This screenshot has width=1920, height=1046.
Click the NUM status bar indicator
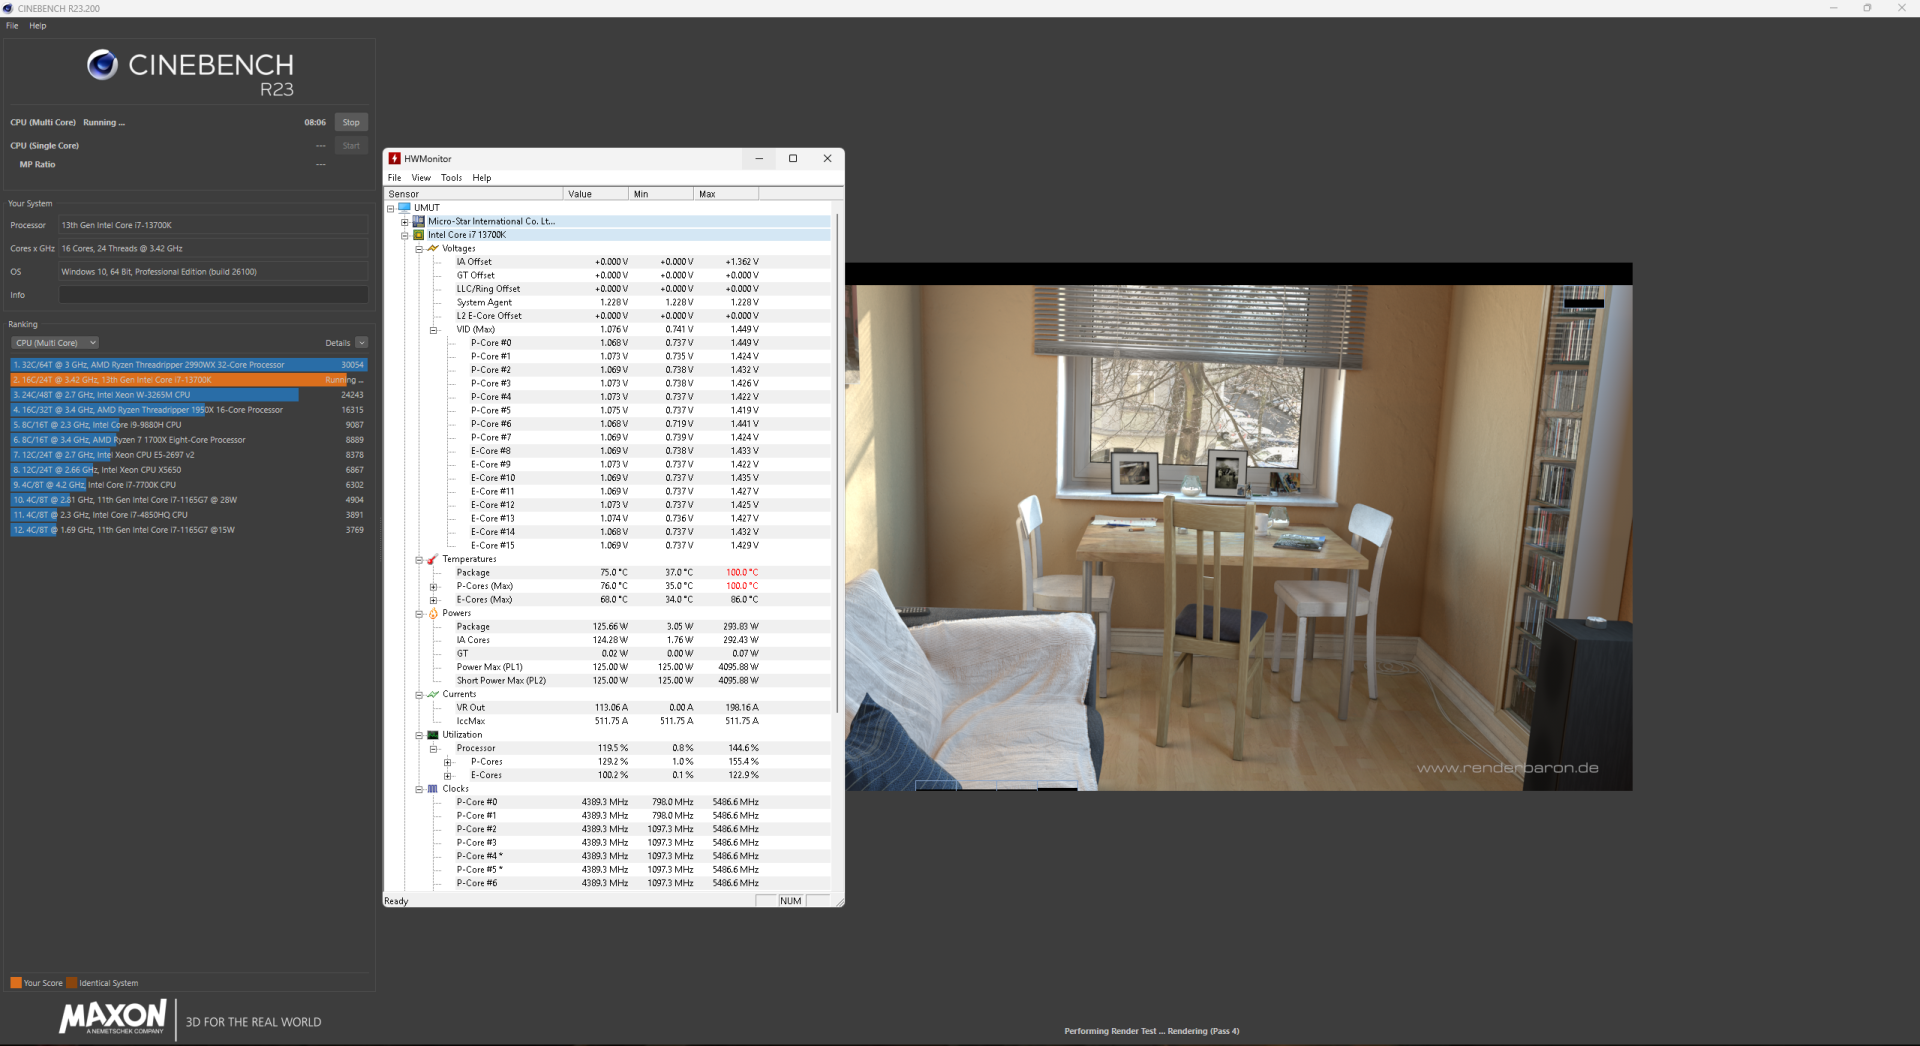pos(791,901)
